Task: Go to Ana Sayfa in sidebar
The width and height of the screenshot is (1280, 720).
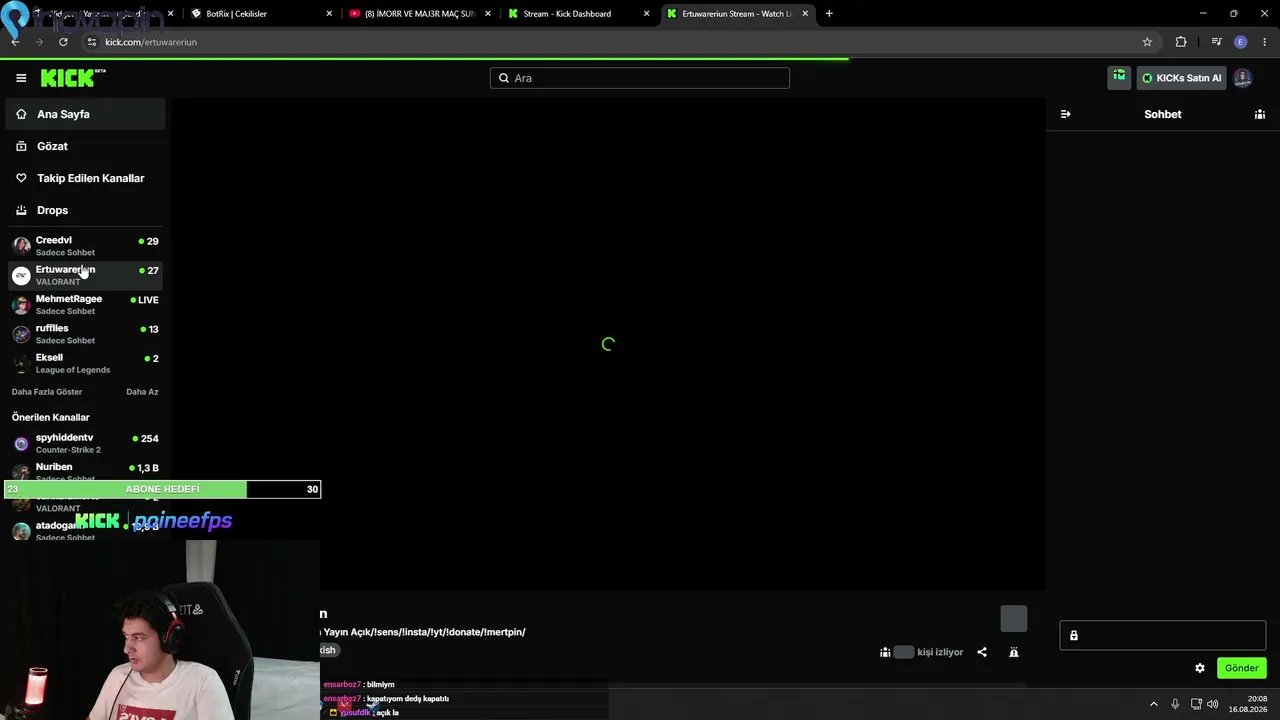Action: pyautogui.click(x=85, y=114)
